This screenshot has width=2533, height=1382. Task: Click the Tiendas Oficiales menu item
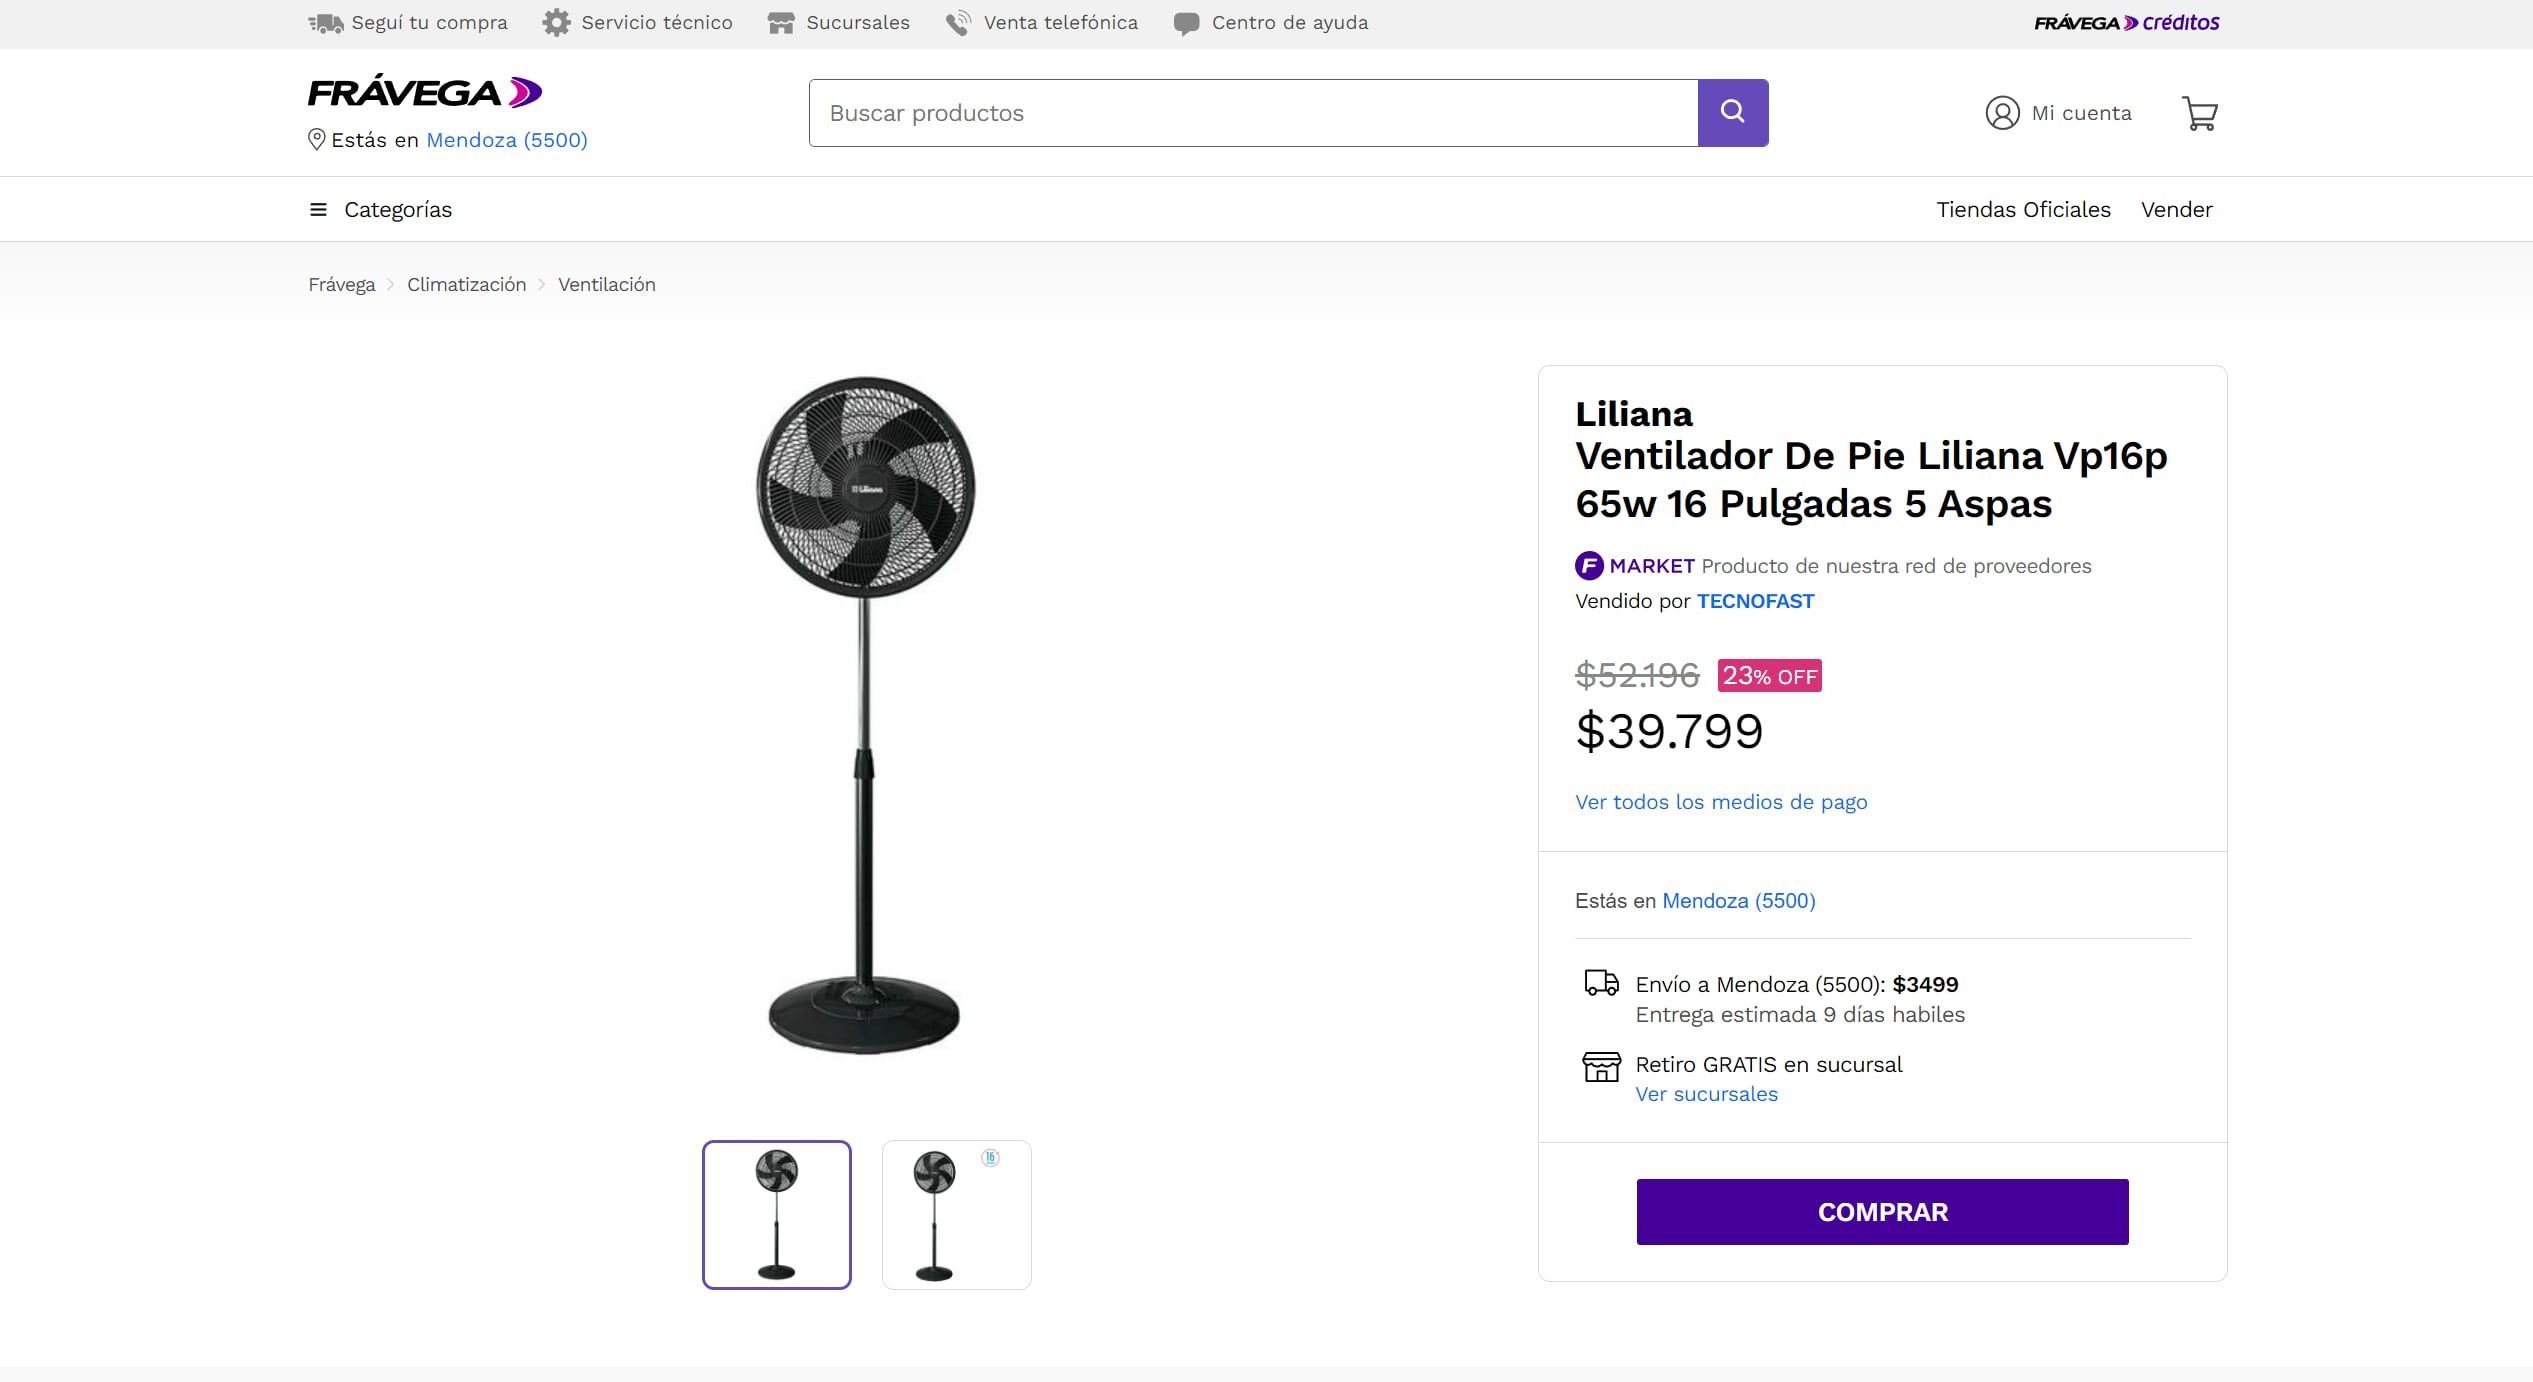(2023, 209)
